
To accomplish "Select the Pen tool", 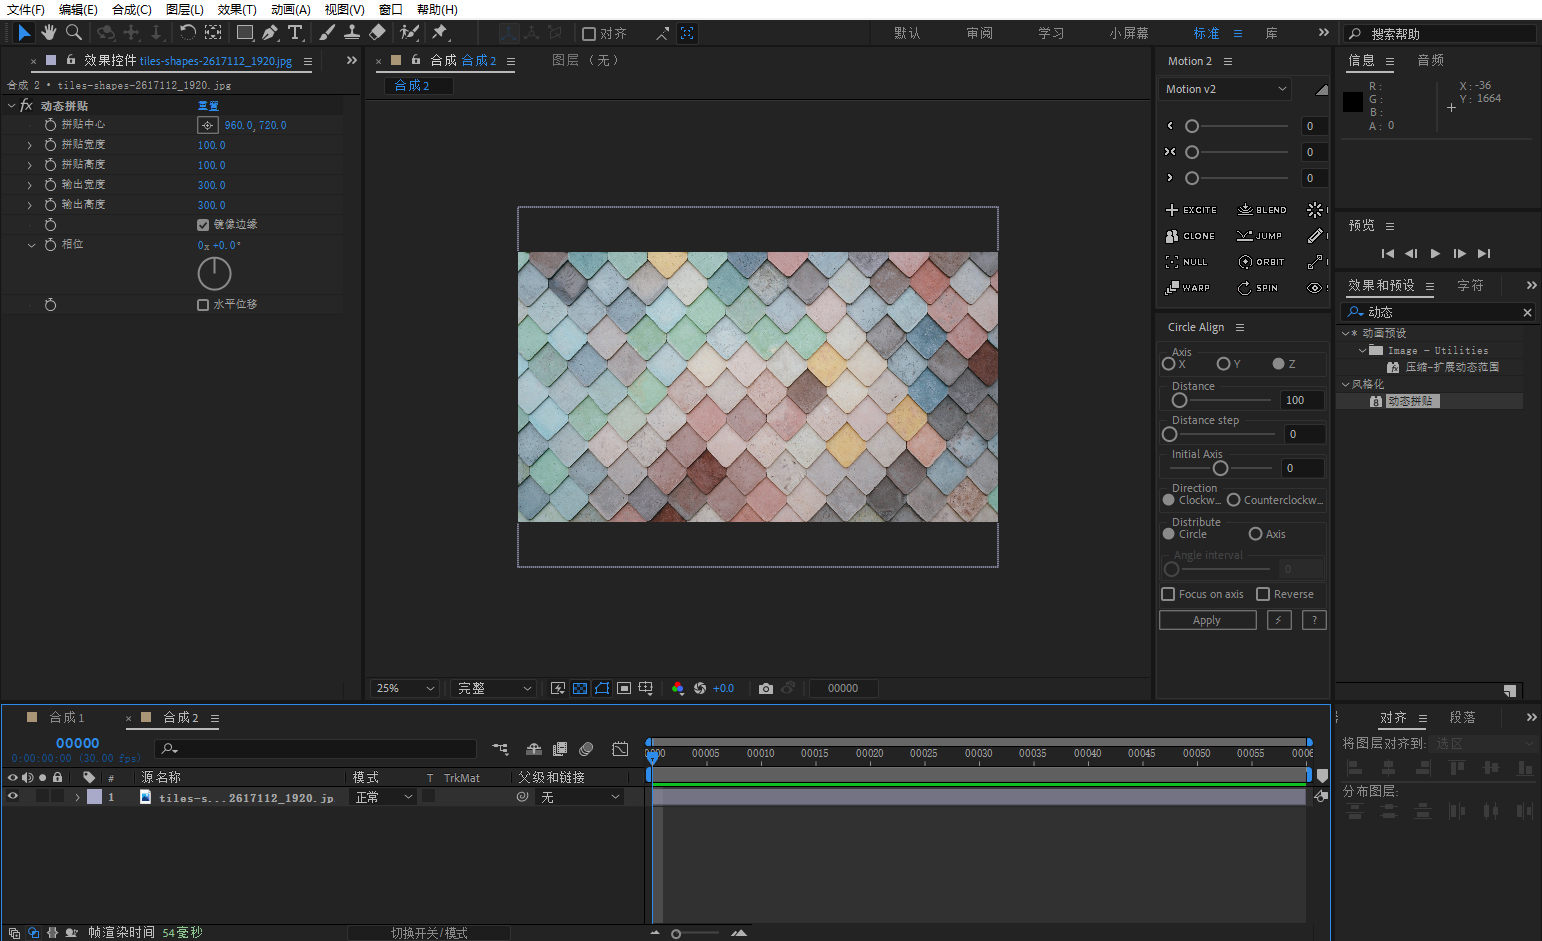I will tap(270, 33).
